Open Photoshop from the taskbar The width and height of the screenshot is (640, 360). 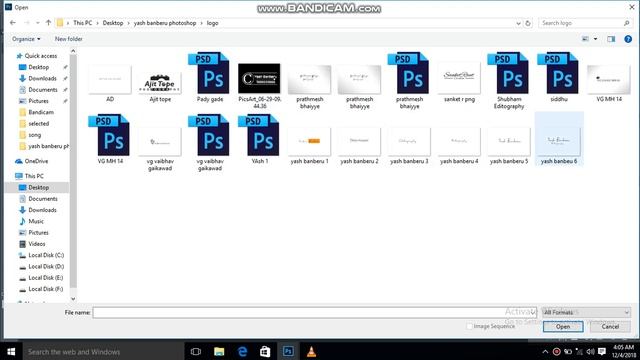[x=288, y=351]
